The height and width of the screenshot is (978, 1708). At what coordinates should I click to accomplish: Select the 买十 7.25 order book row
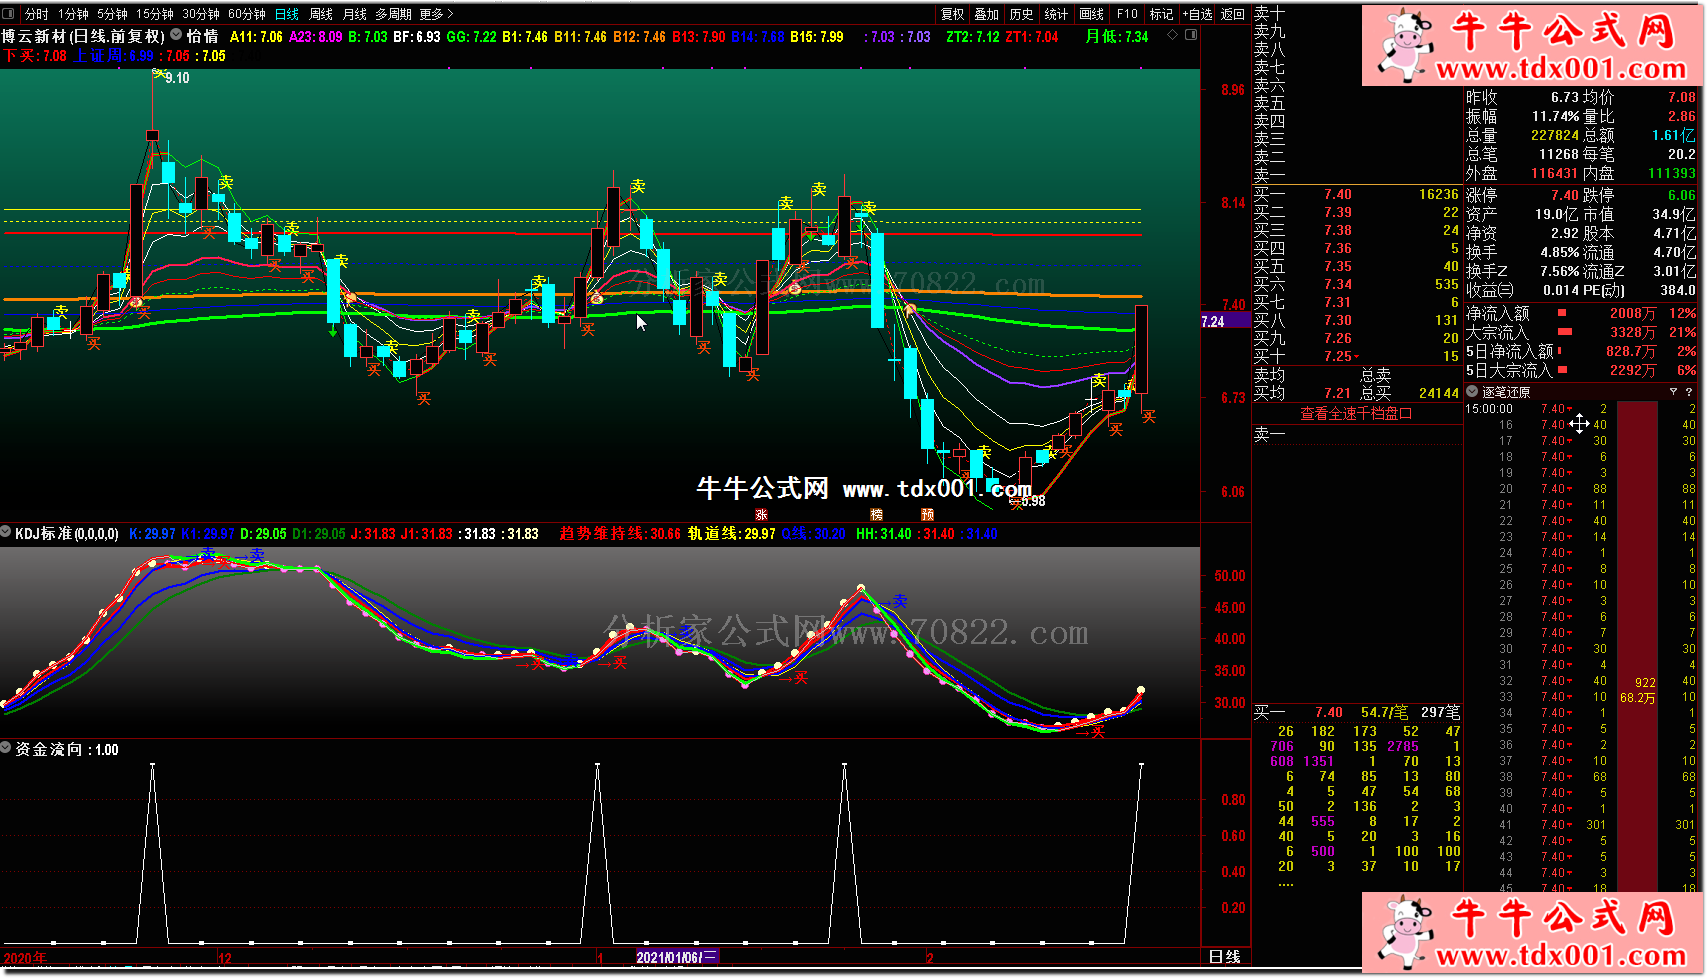tap(1356, 356)
